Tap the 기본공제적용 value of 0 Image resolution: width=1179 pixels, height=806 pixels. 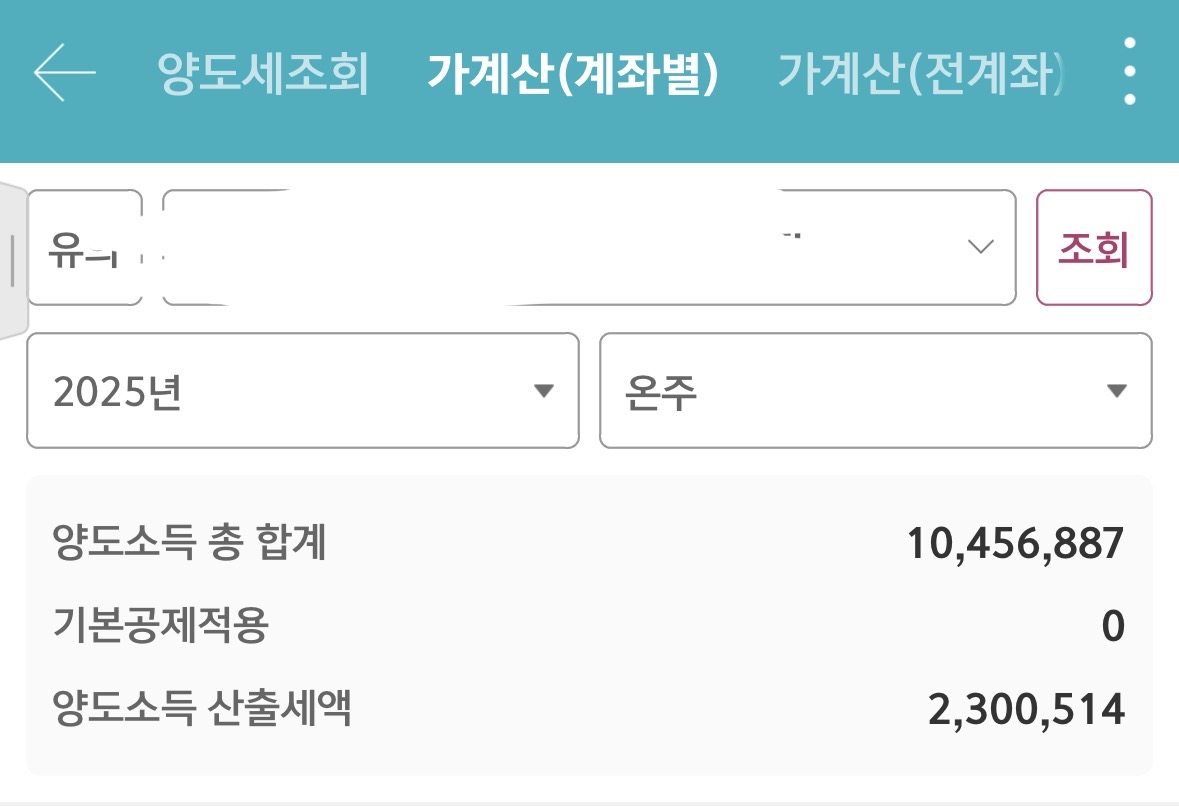click(1112, 628)
